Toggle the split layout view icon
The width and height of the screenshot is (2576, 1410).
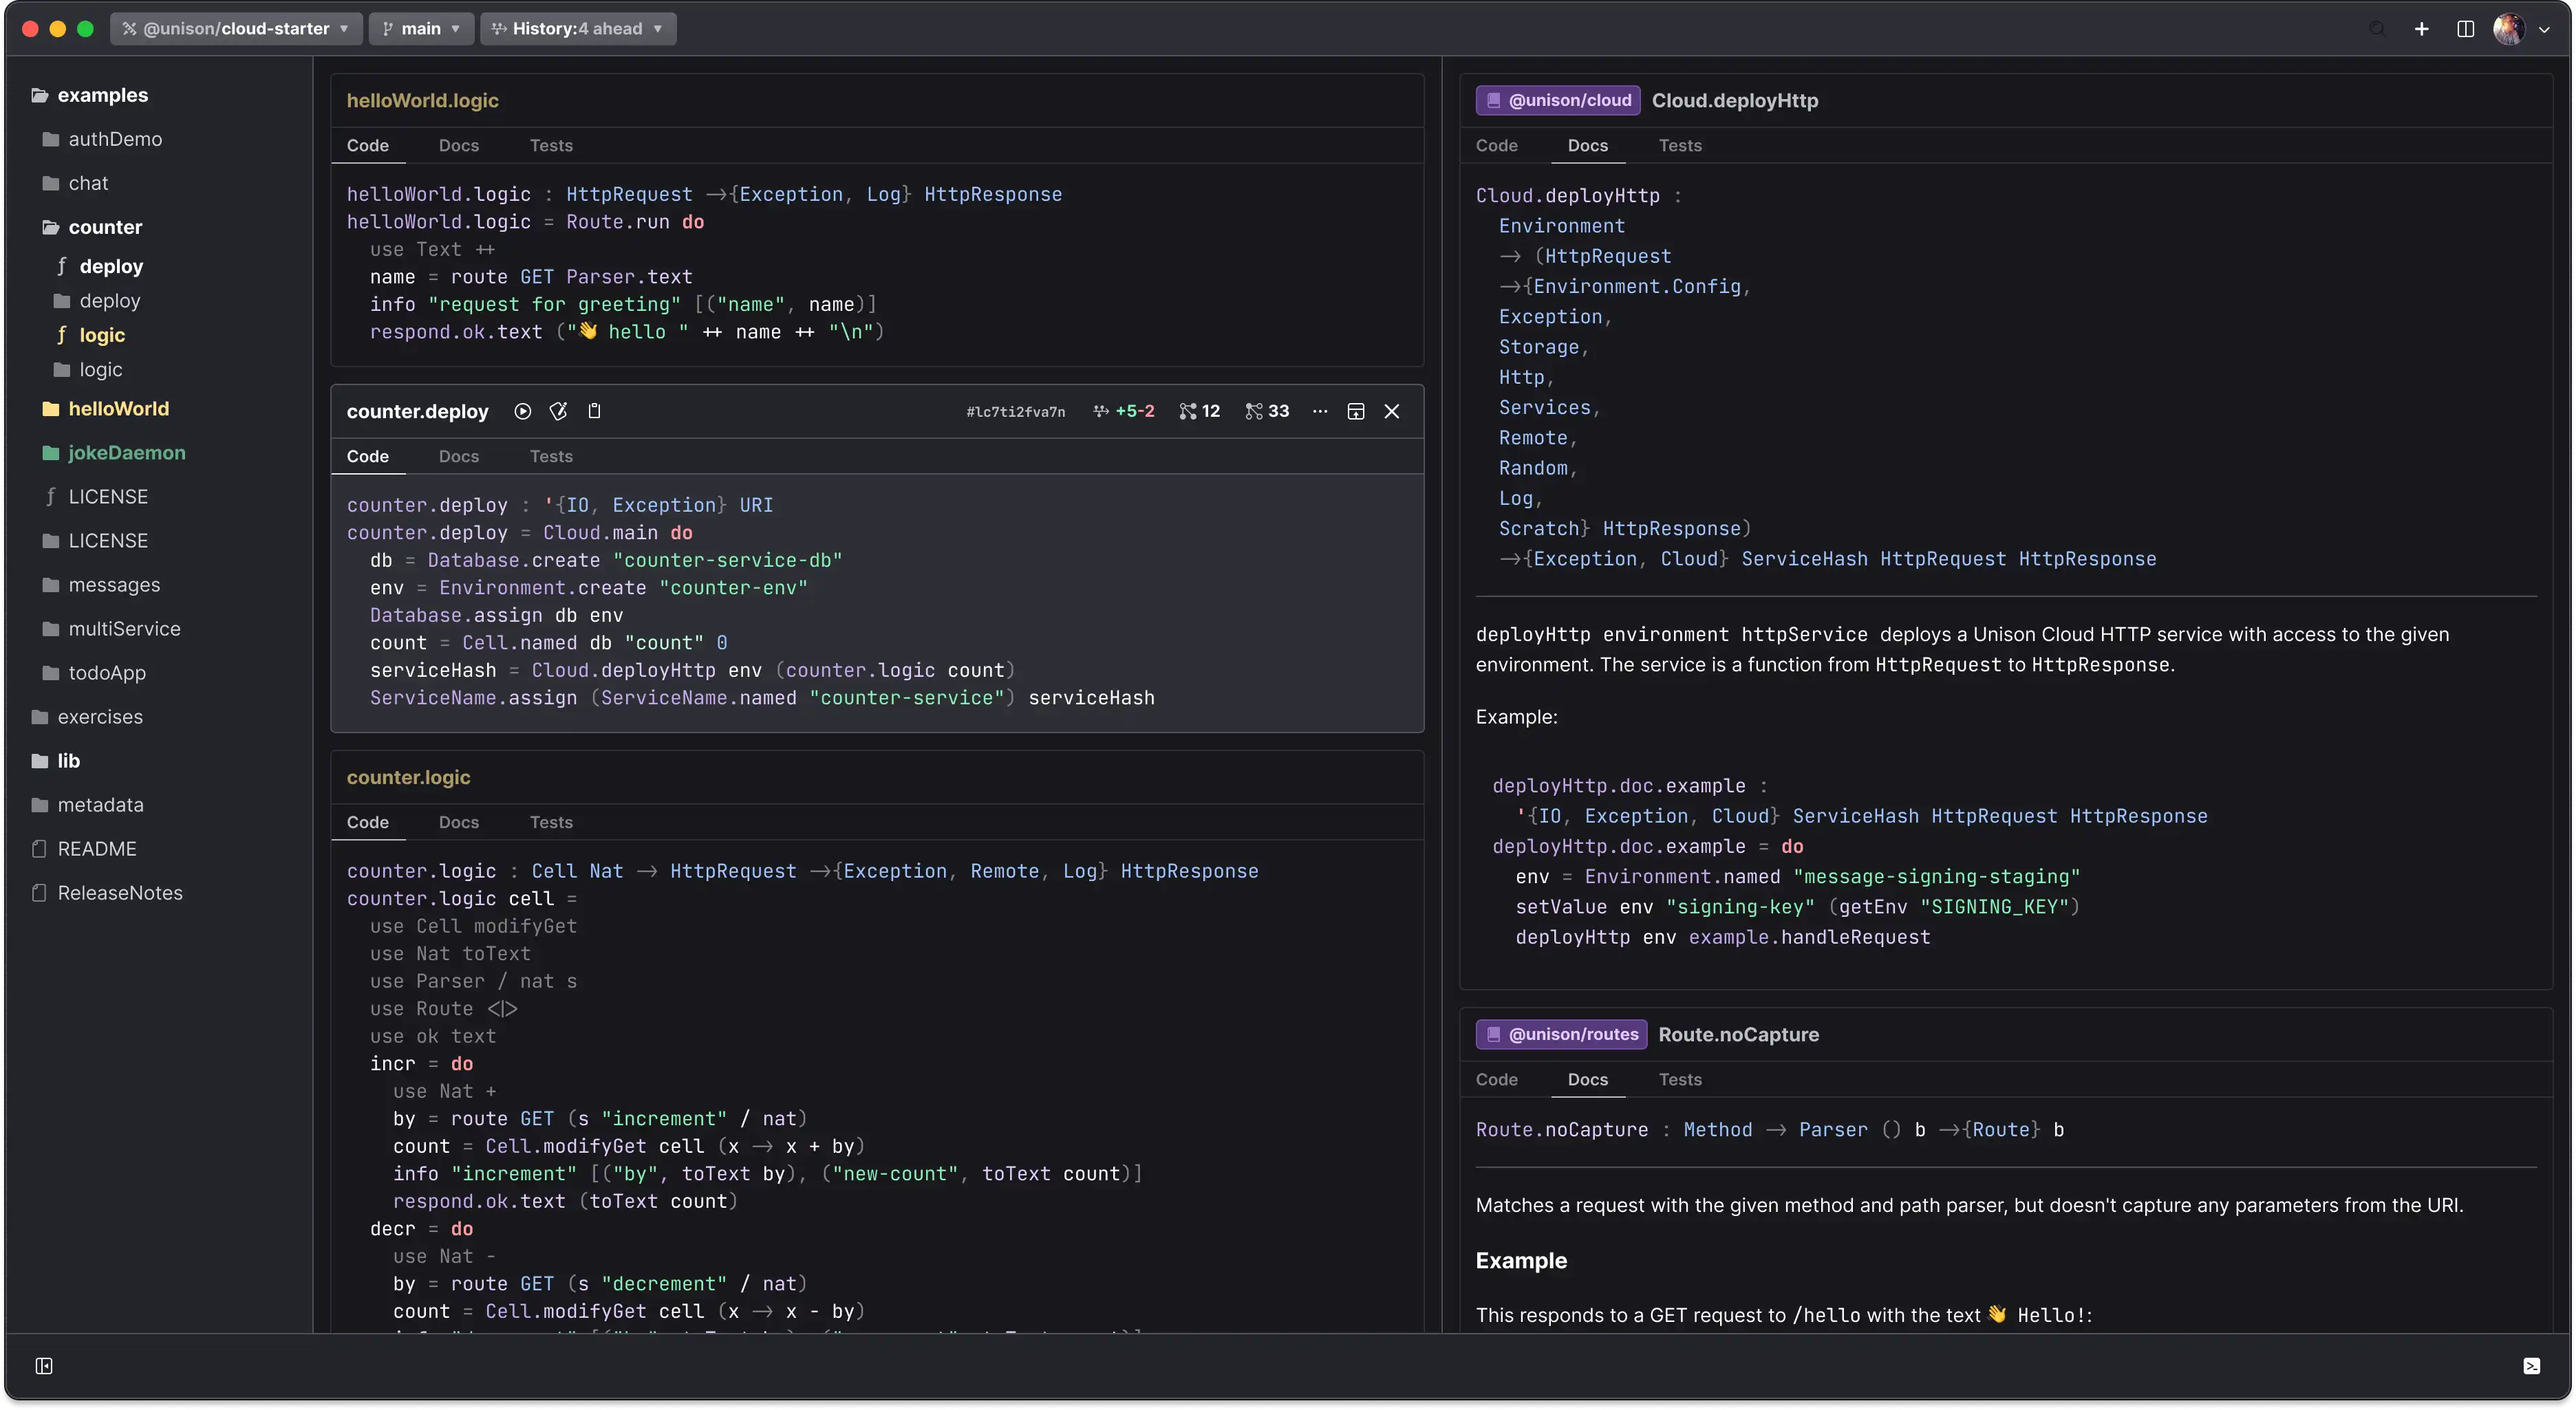pos(2465,29)
